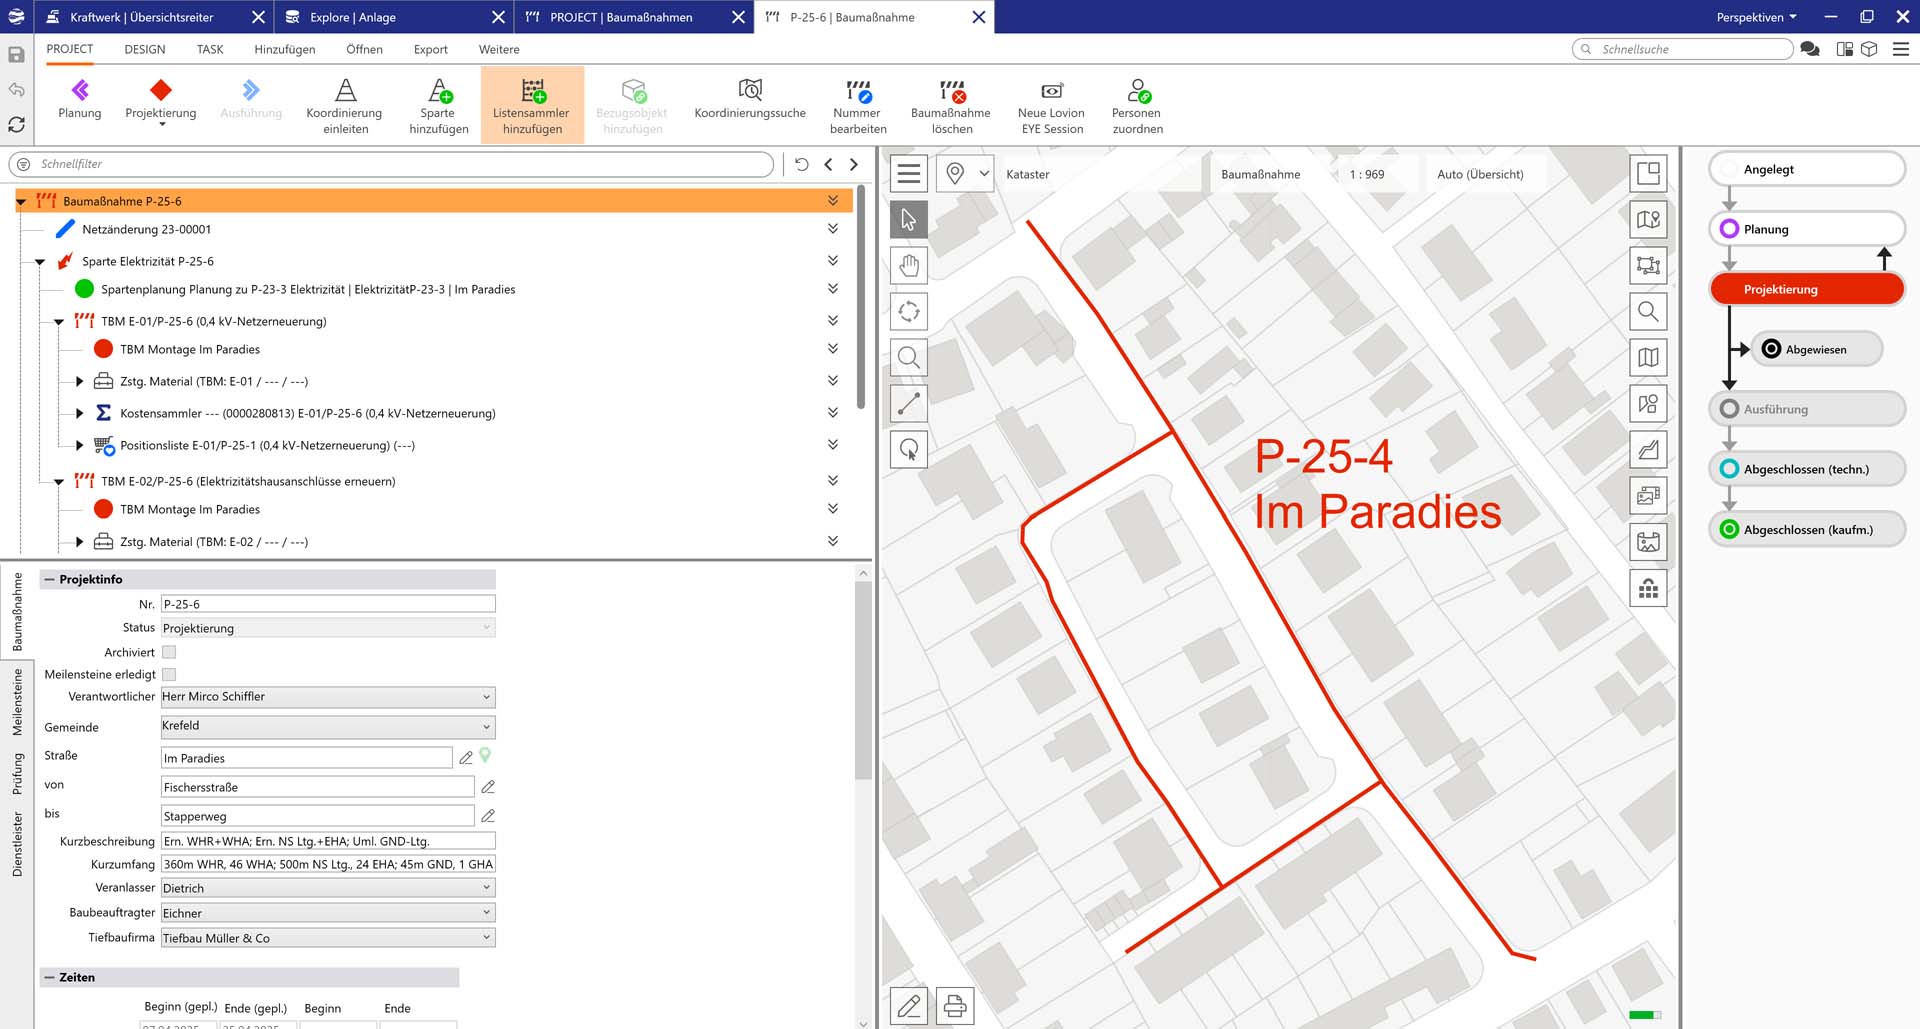Image resolution: width=1920 pixels, height=1029 pixels.
Task: Click the Listensammler hinzufügen ribbon icon
Action: [532, 92]
